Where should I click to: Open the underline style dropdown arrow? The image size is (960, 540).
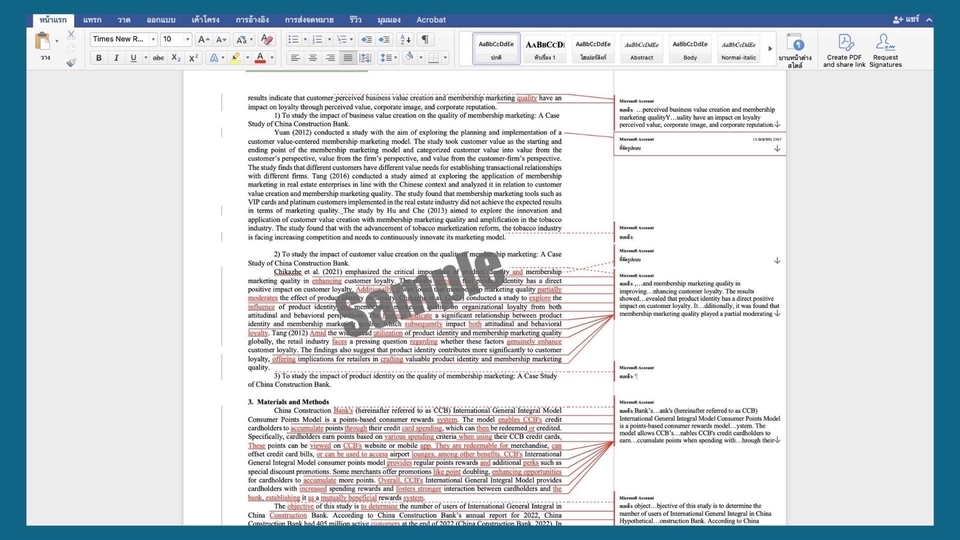point(146,58)
